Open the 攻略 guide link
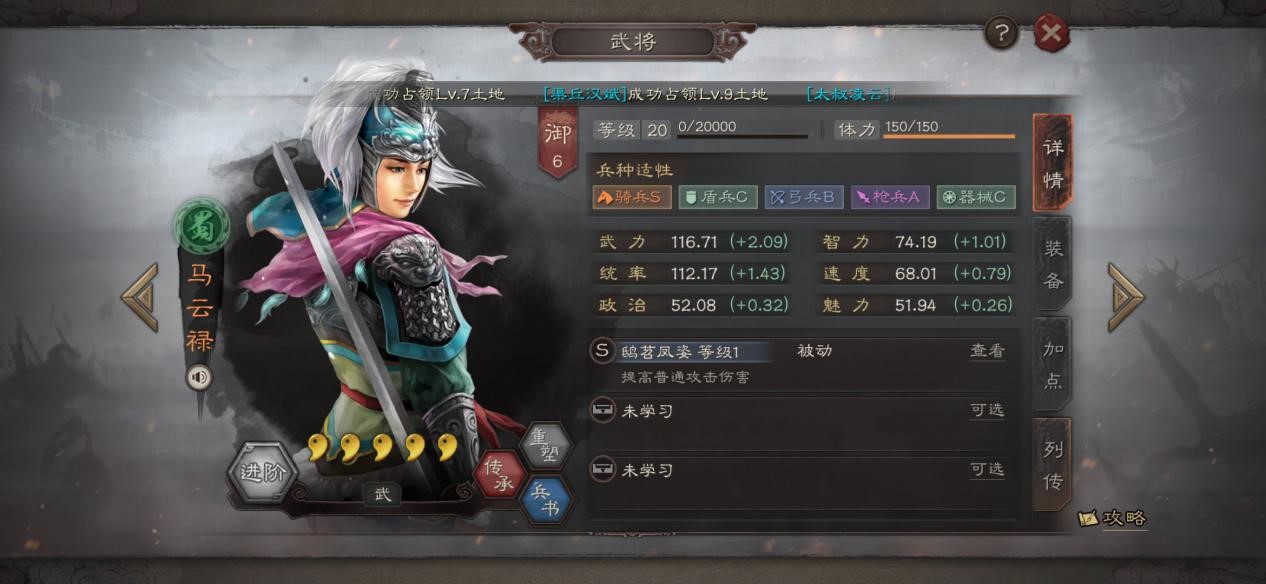The height and width of the screenshot is (584, 1266). 1113,518
